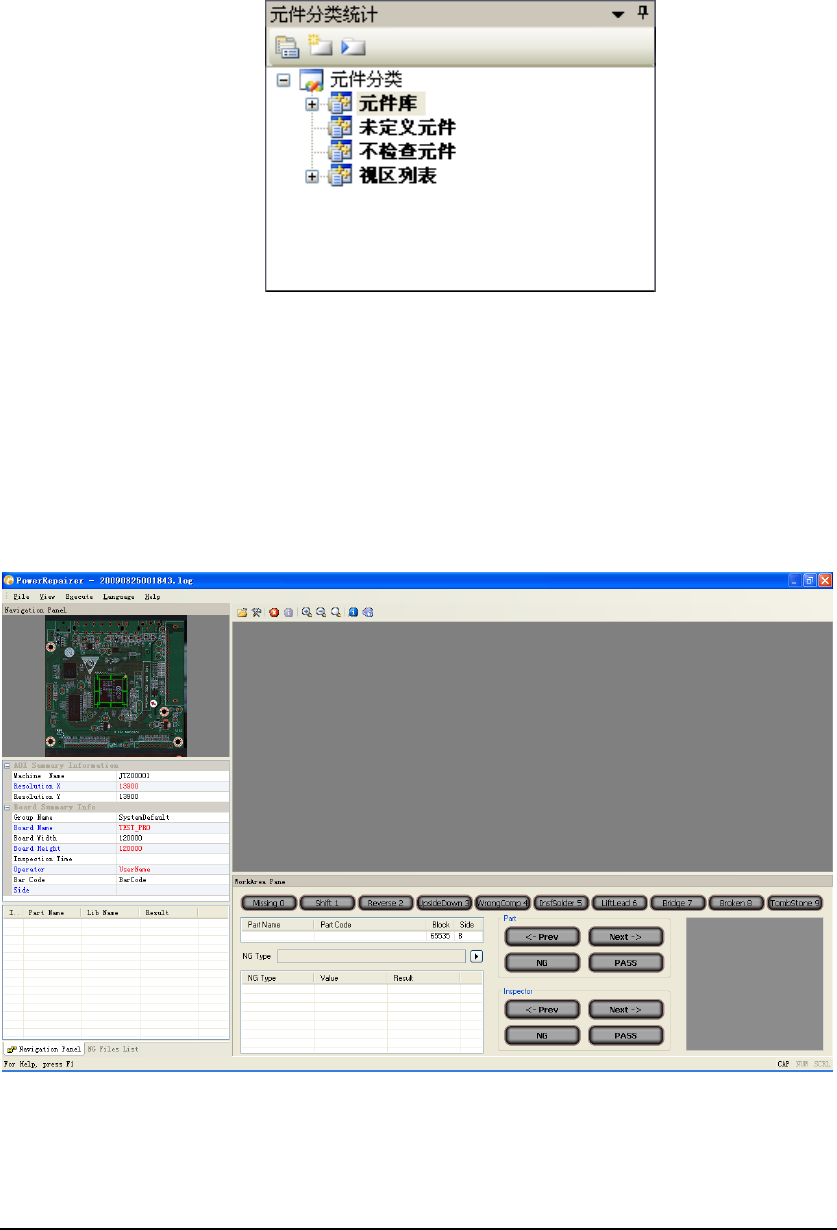Click the Reverse 2 defect button
The width and height of the screenshot is (837, 1230).
click(385, 902)
